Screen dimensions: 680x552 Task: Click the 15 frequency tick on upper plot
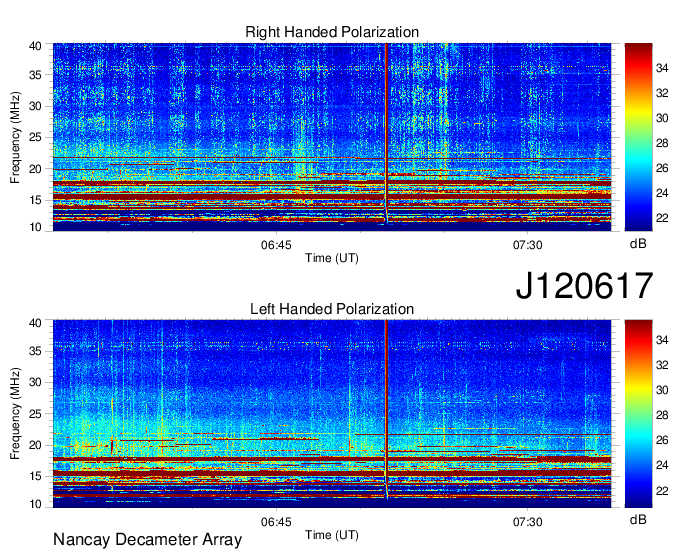(x=35, y=200)
